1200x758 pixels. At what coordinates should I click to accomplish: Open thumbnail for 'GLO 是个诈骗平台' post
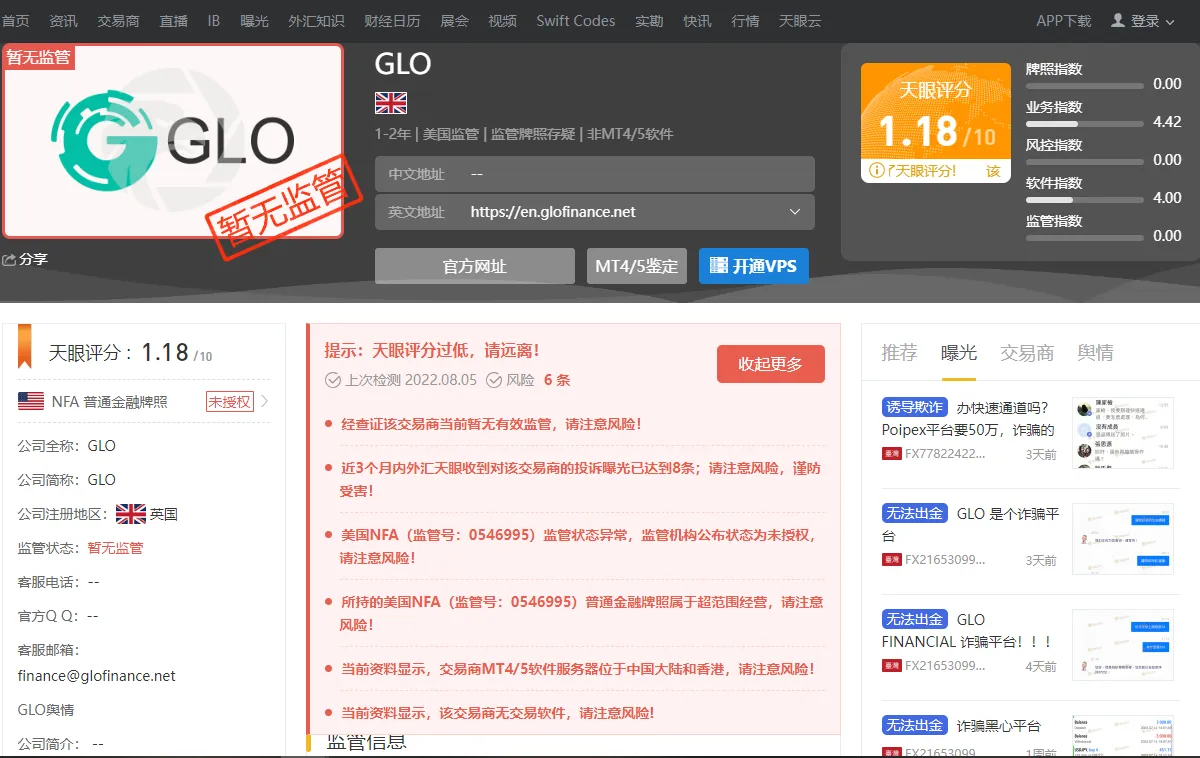[x=1122, y=538]
